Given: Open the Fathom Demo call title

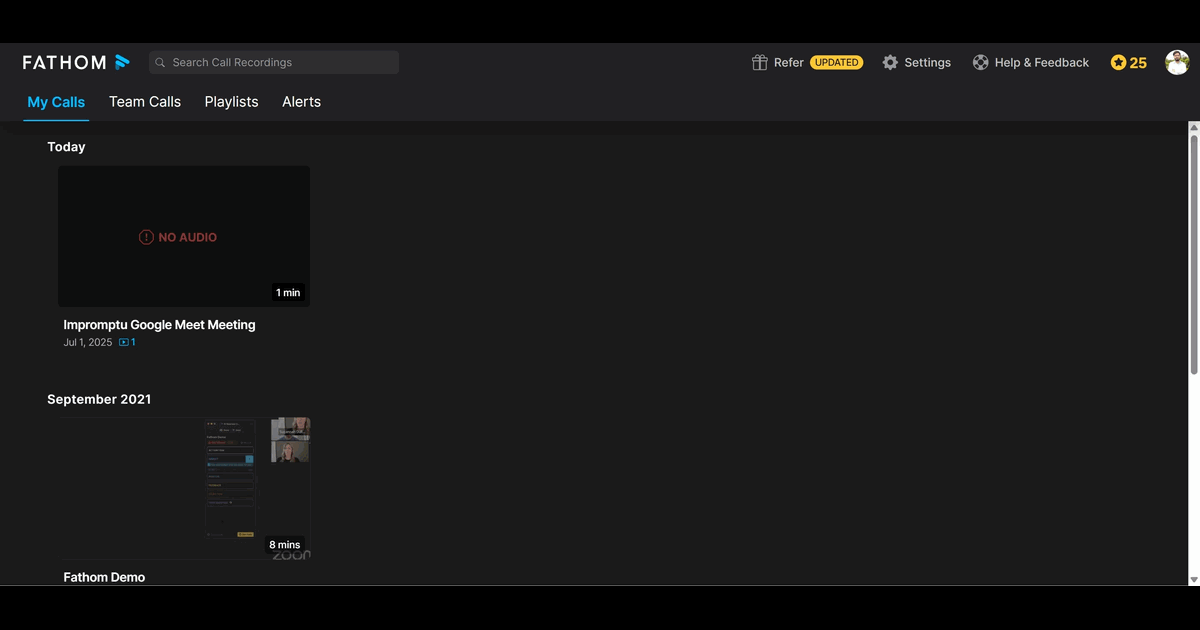Looking at the screenshot, I should (x=104, y=577).
